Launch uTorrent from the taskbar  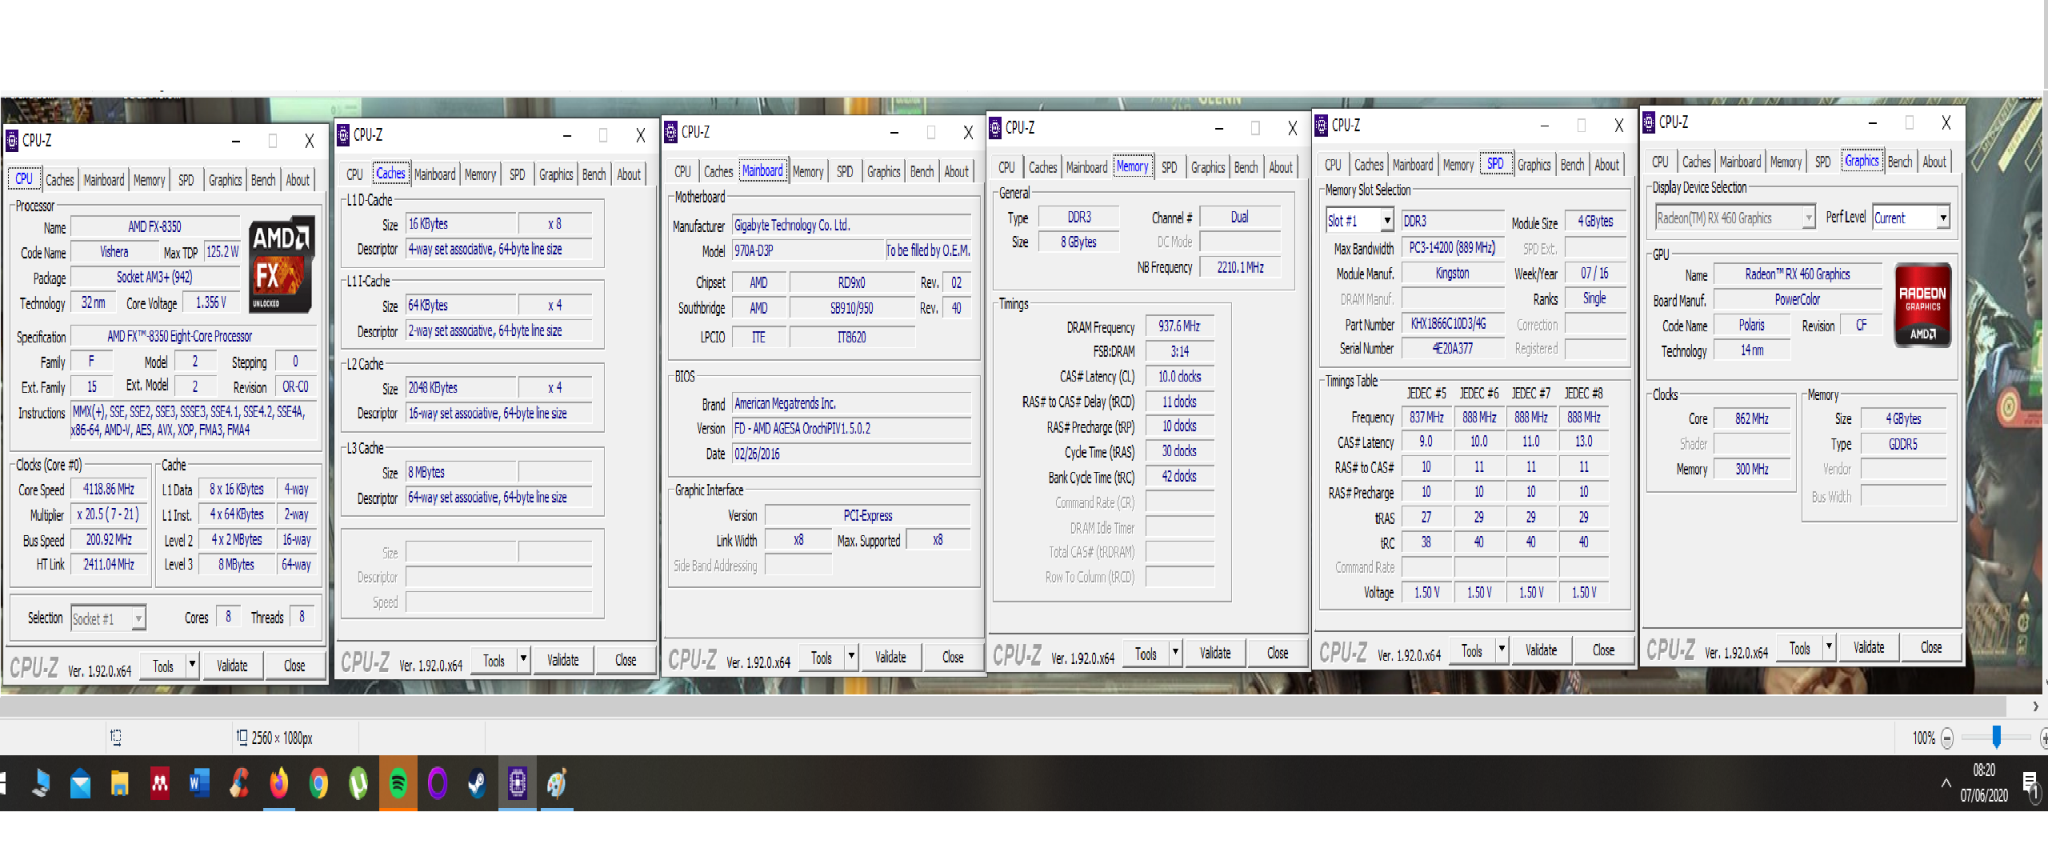(358, 784)
